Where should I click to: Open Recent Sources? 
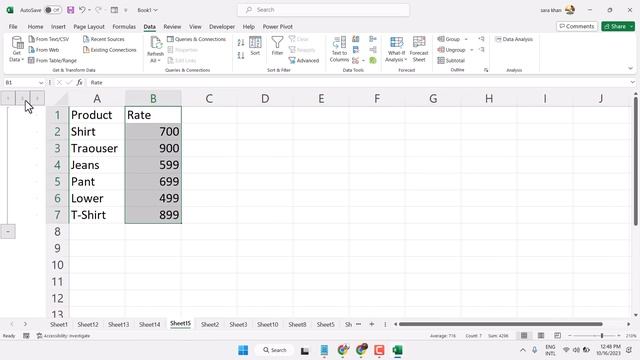click(x=104, y=39)
